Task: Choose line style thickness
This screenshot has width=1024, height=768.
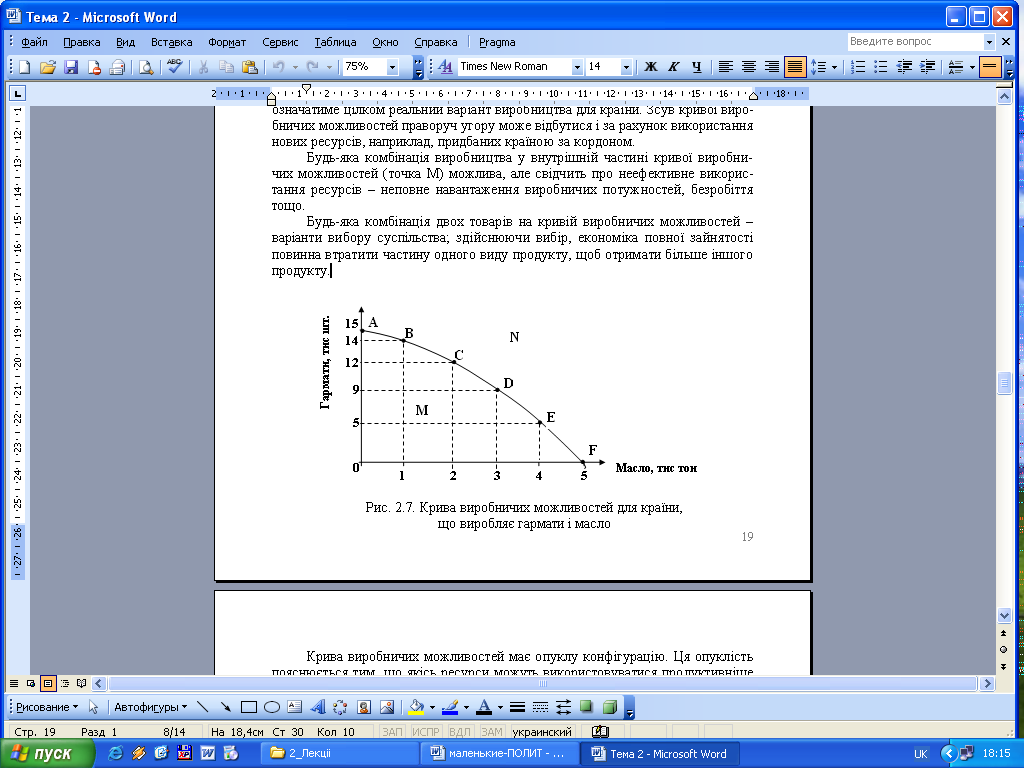Action: (x=517, y=707)
